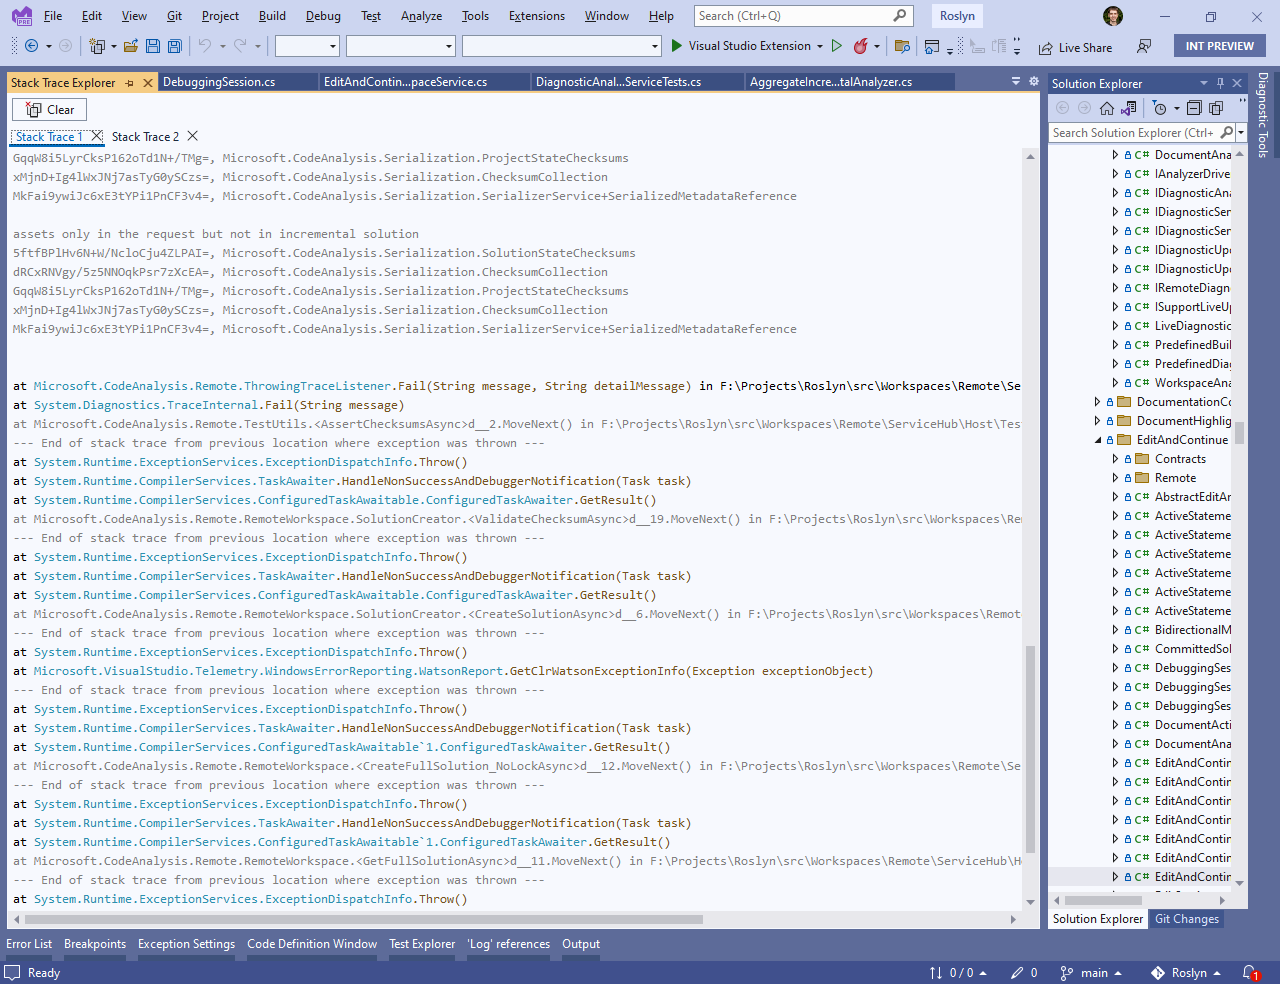Pin the Solution Explorer panel

(1221, 83)
